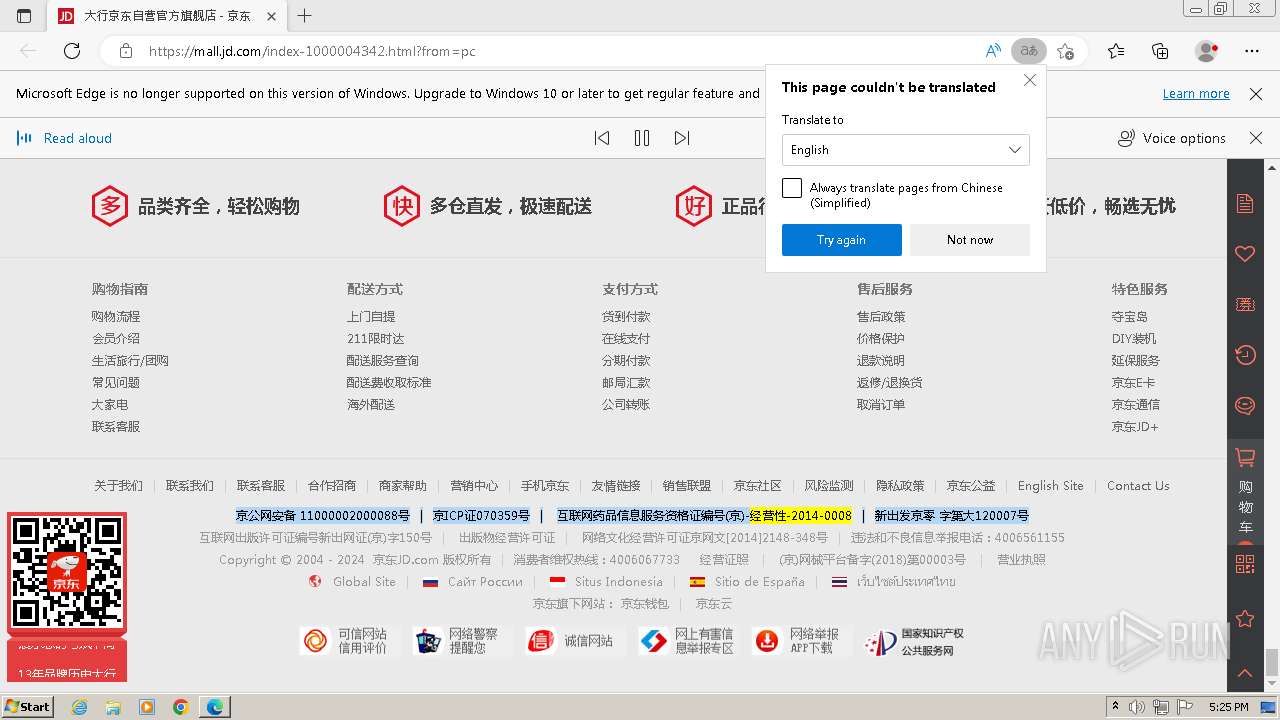This screenshot has width=1280, height=720.
Task: Expand the Translate to English dropdown
Action: [906, 150]
